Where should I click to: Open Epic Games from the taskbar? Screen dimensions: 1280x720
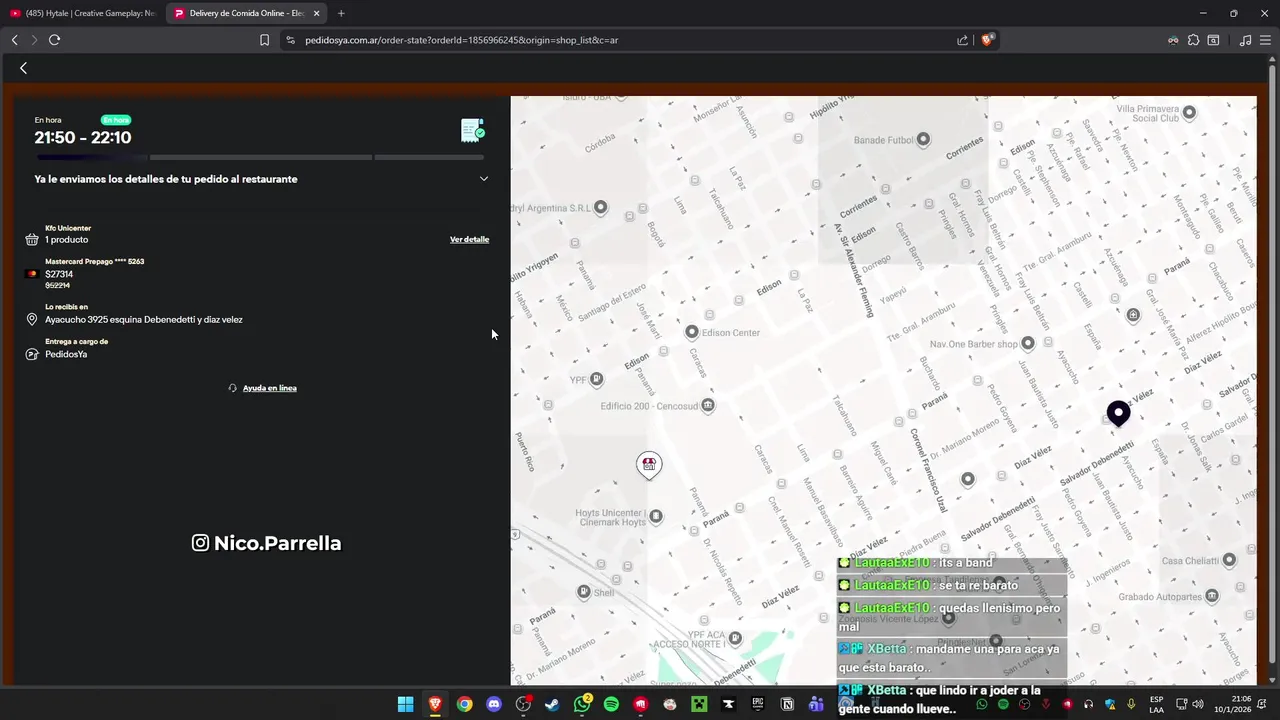(758, 704)
